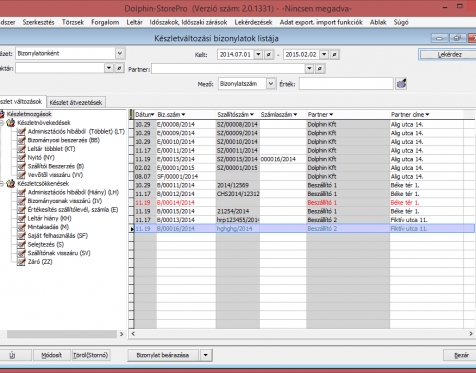This screenshot has width=476, height=373.
Task: Open the Időszakok, Időszaki zárások menu
Action: pos(188,22)
